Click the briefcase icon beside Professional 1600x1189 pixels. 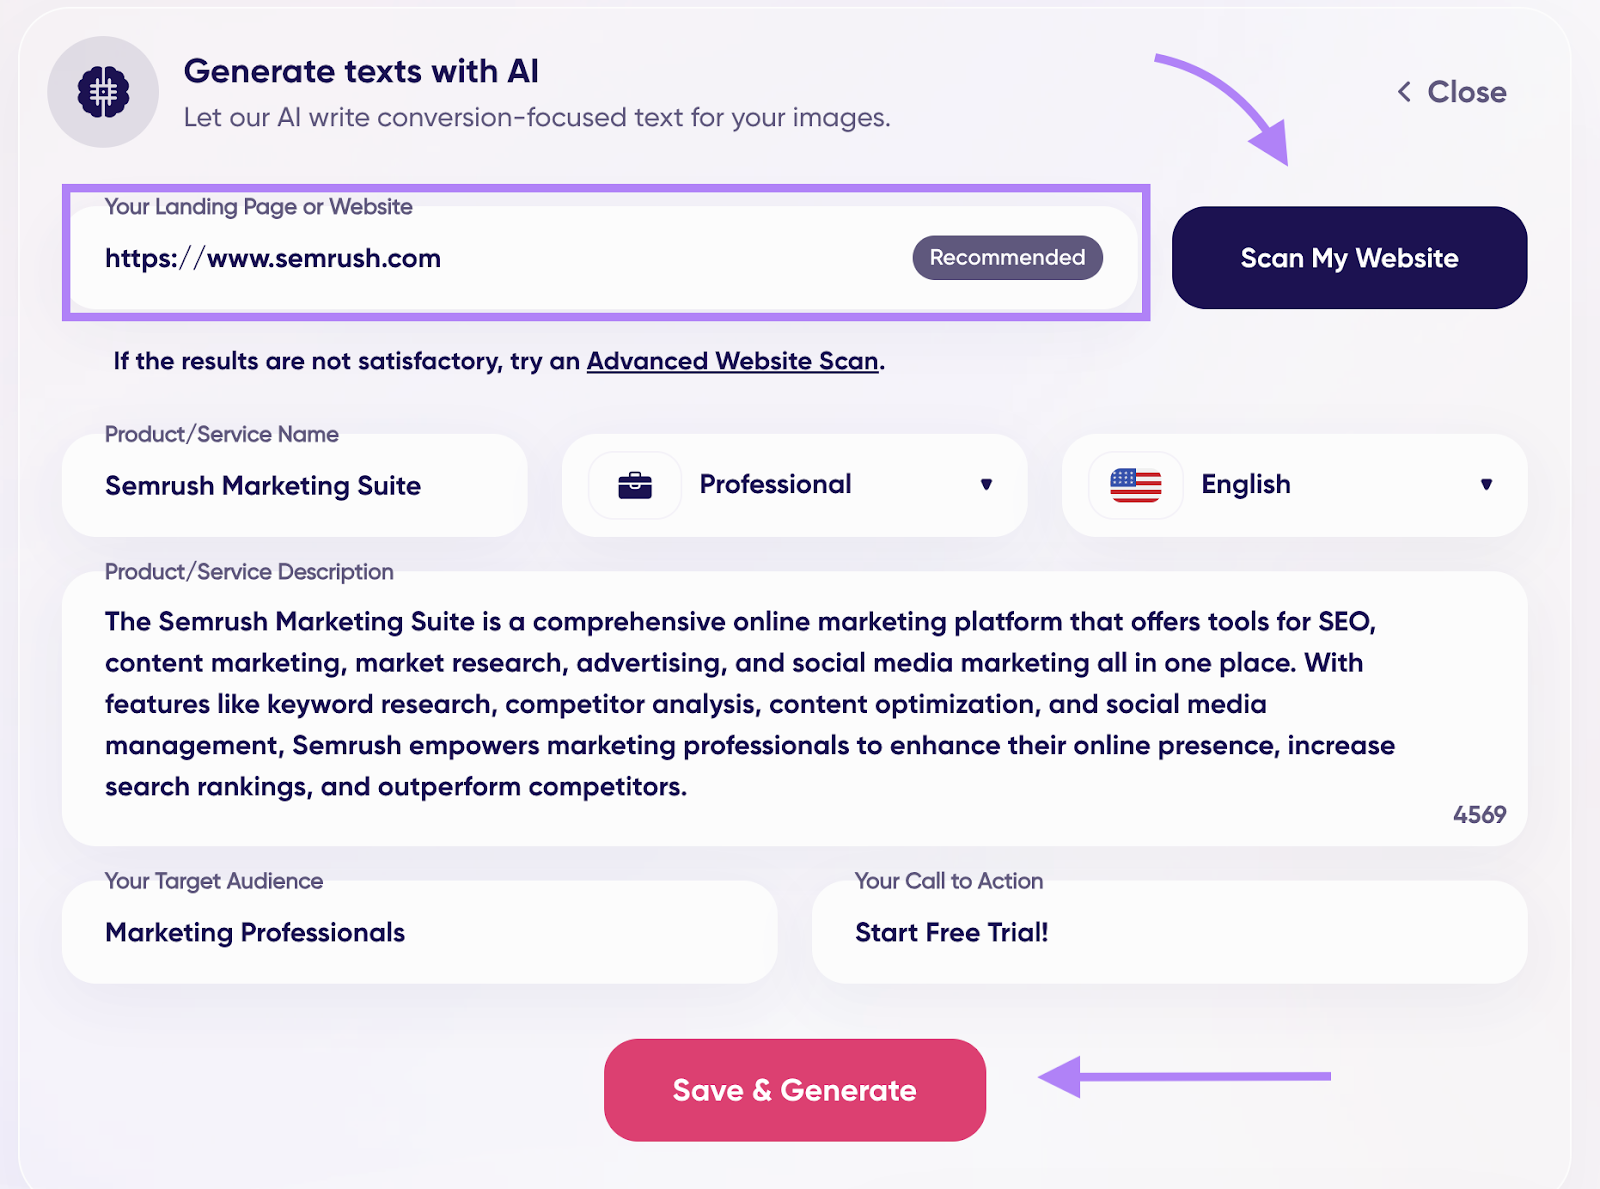click(635, 486)
